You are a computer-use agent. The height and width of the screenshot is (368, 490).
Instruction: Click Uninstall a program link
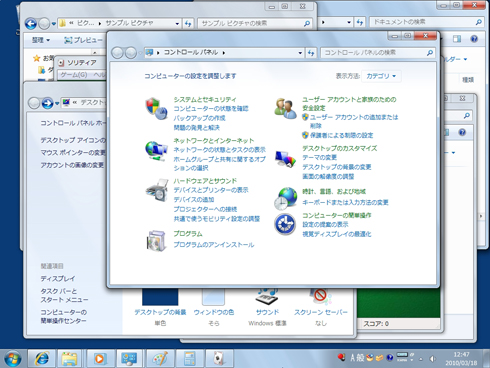coord(214,245)
